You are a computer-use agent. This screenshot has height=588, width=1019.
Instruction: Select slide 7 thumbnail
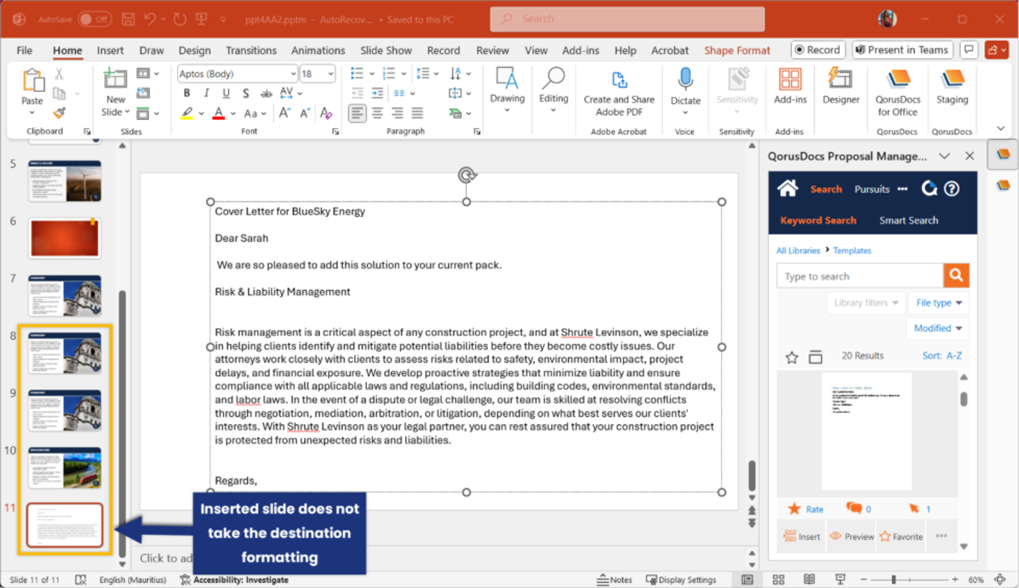pos(64,296)
